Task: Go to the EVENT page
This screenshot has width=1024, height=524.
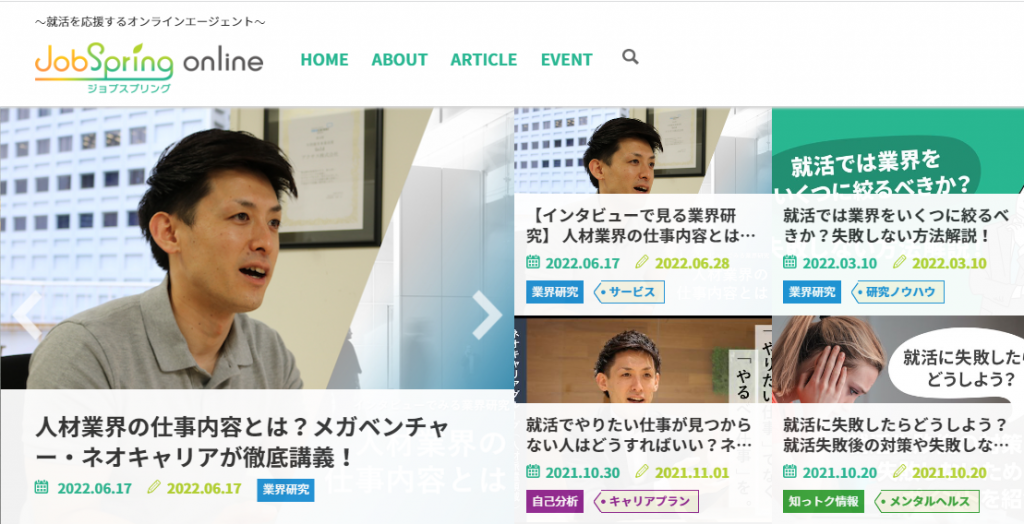Action: click(x=567, y=59)
